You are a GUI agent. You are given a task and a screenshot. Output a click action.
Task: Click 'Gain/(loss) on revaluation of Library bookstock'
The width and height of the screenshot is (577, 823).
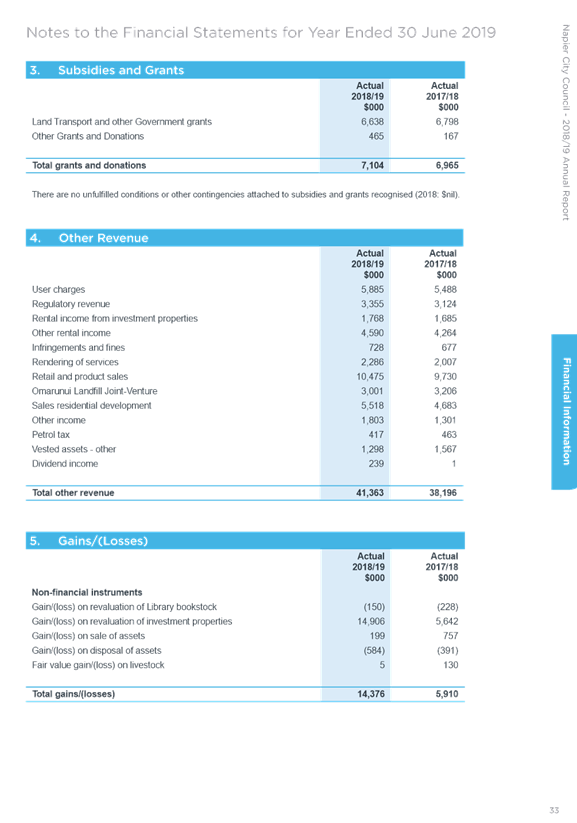124,607
